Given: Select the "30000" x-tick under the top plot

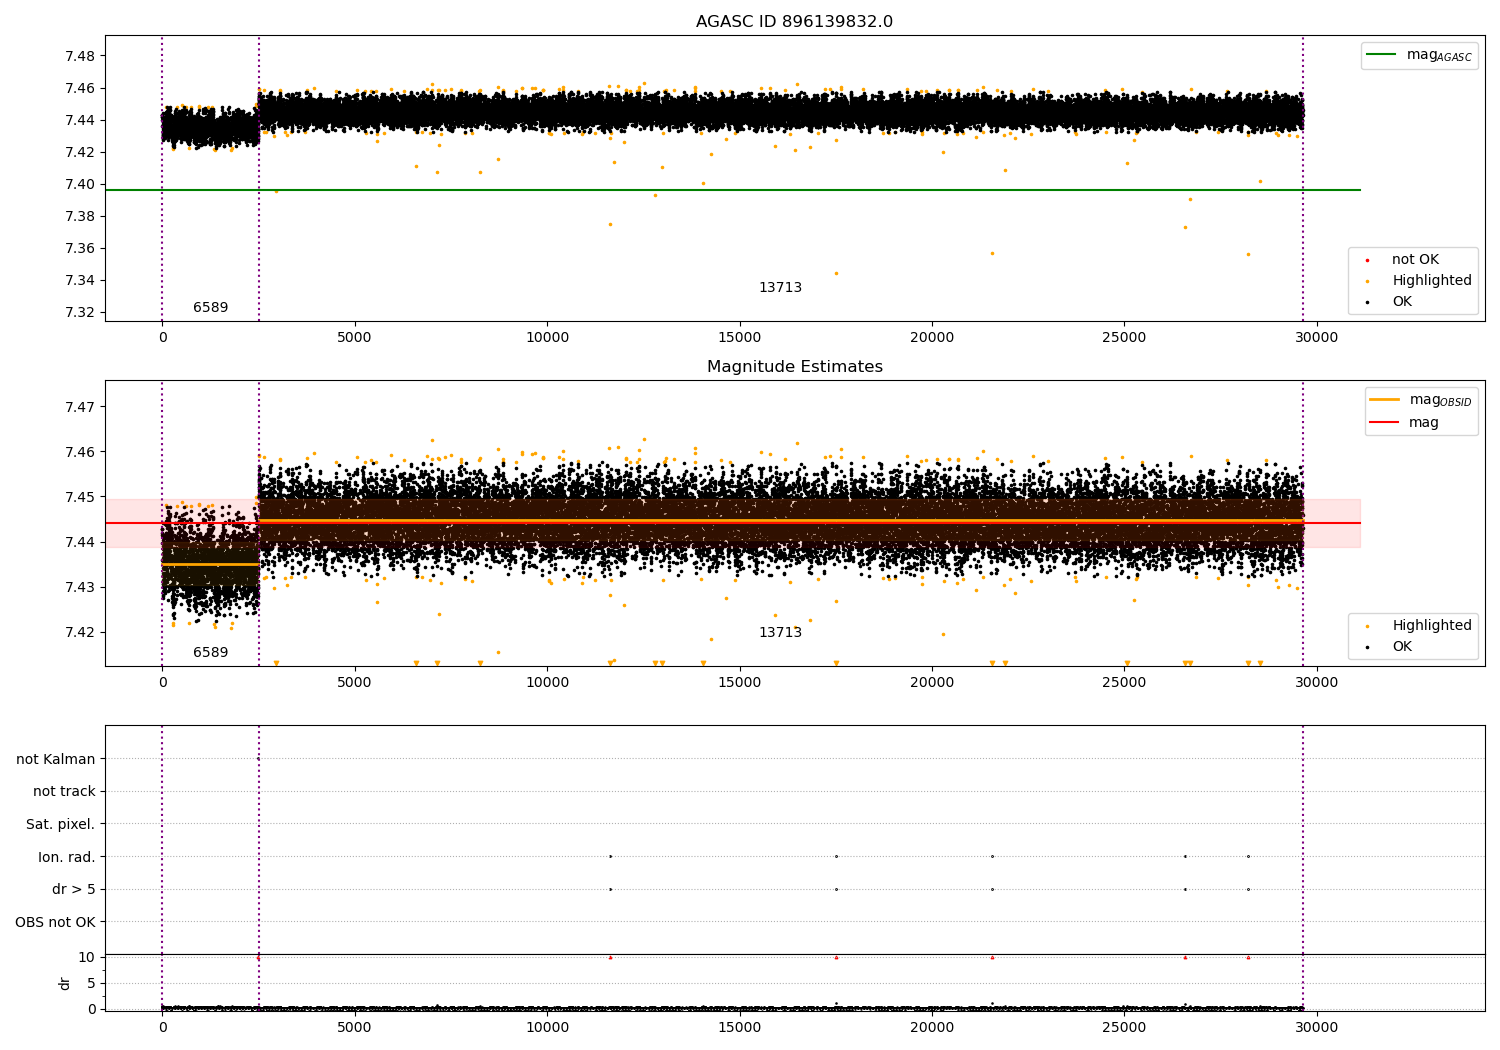Looking at the screenshot, I should (x=1316, y=338).
